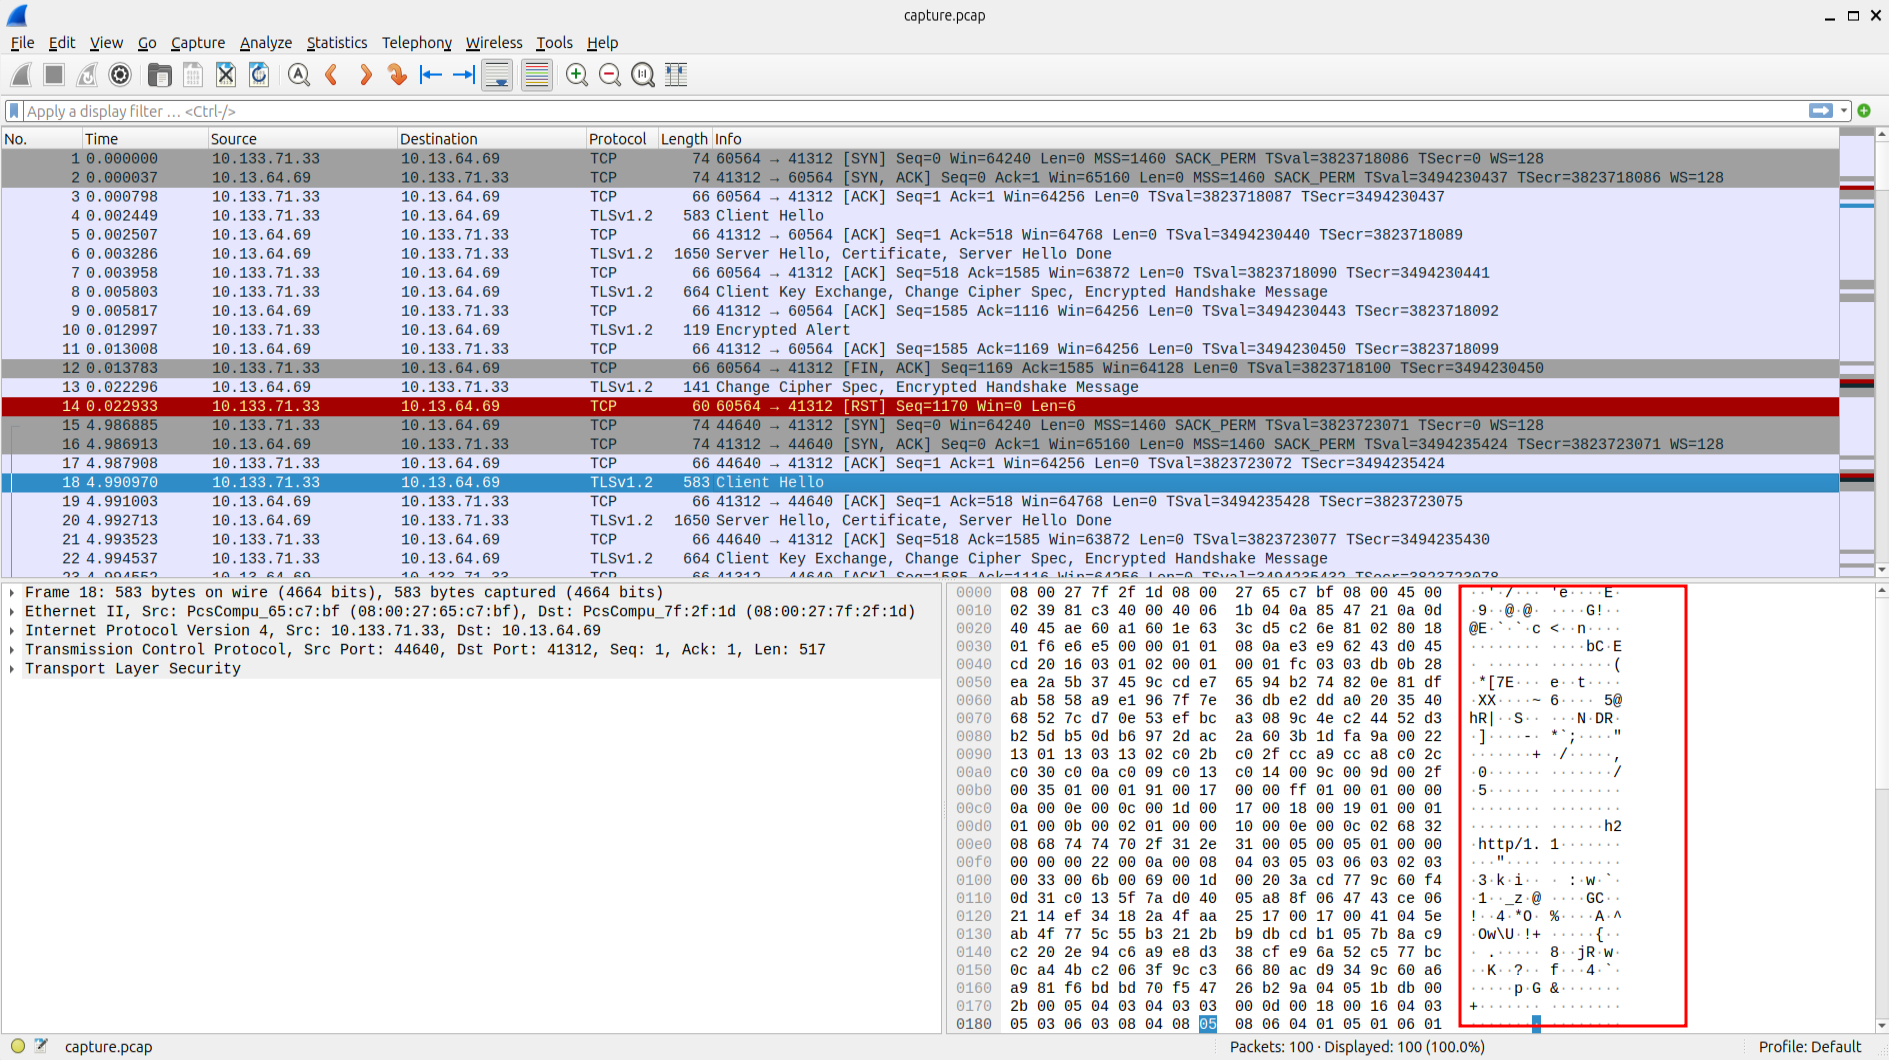Reload this capture file
The height and width of the screenshot is (1060, 1889).
click(x=259, y=75)
